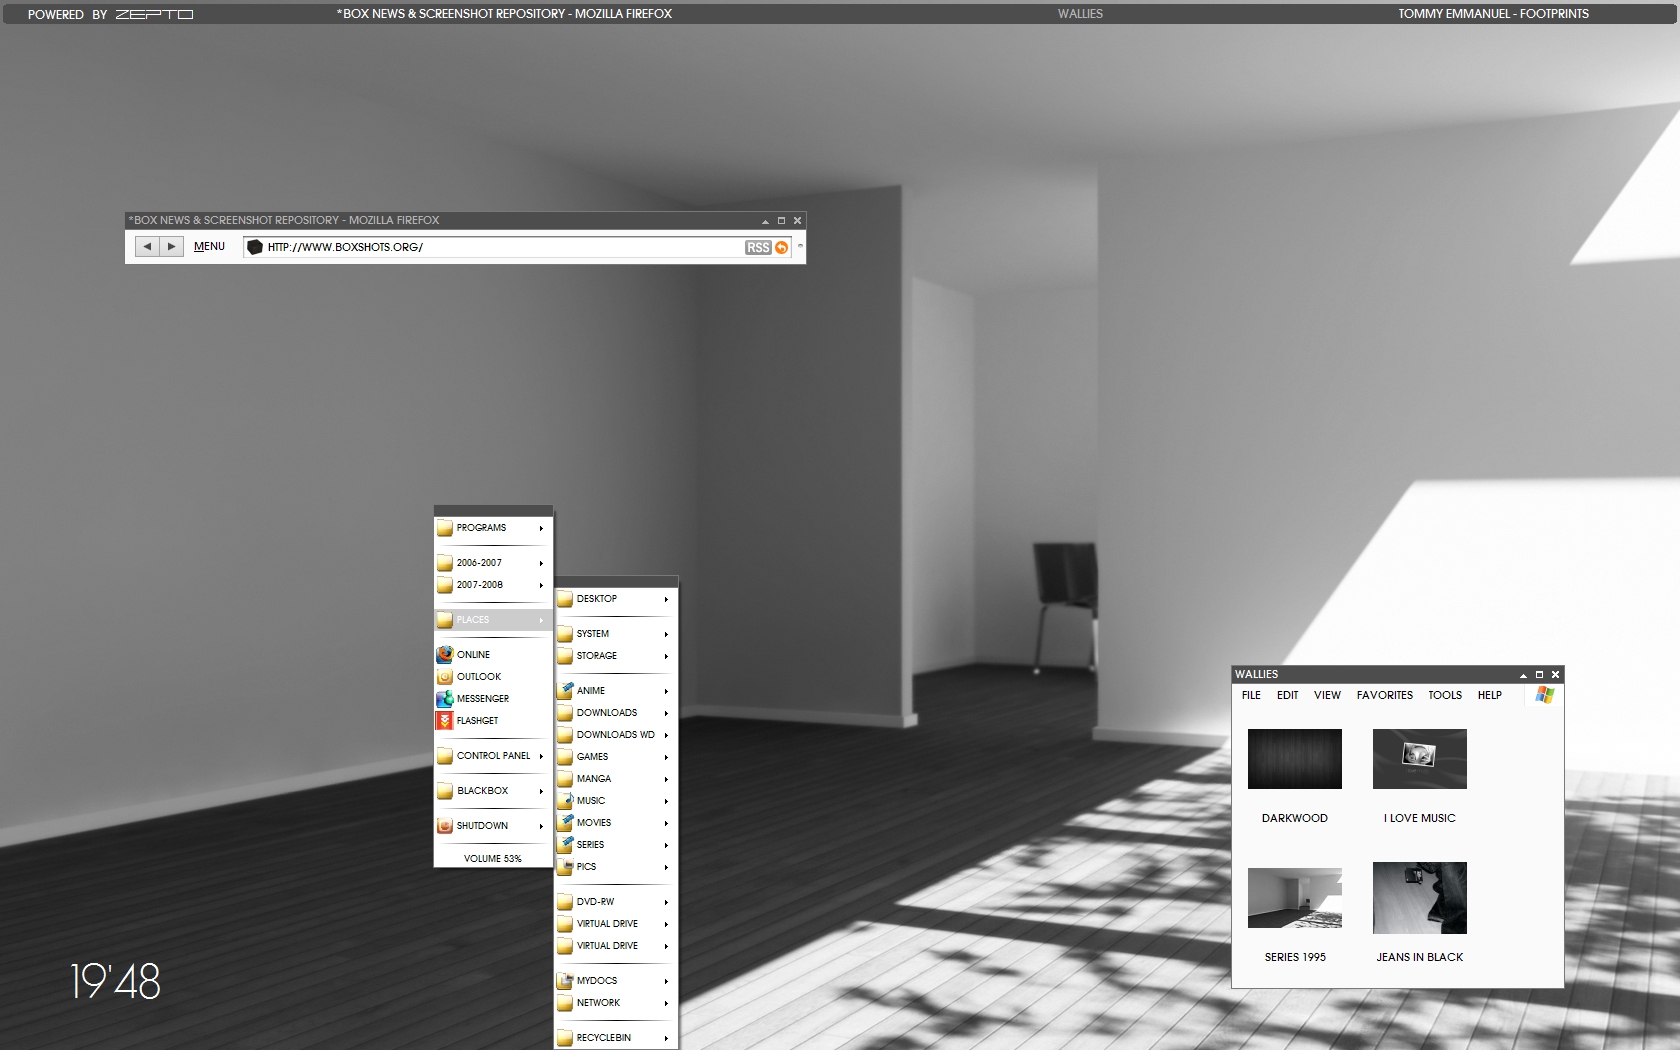Select the Wallies task in top bar
This screenshot has width=1680, height=1050.
pos(1080,14)
